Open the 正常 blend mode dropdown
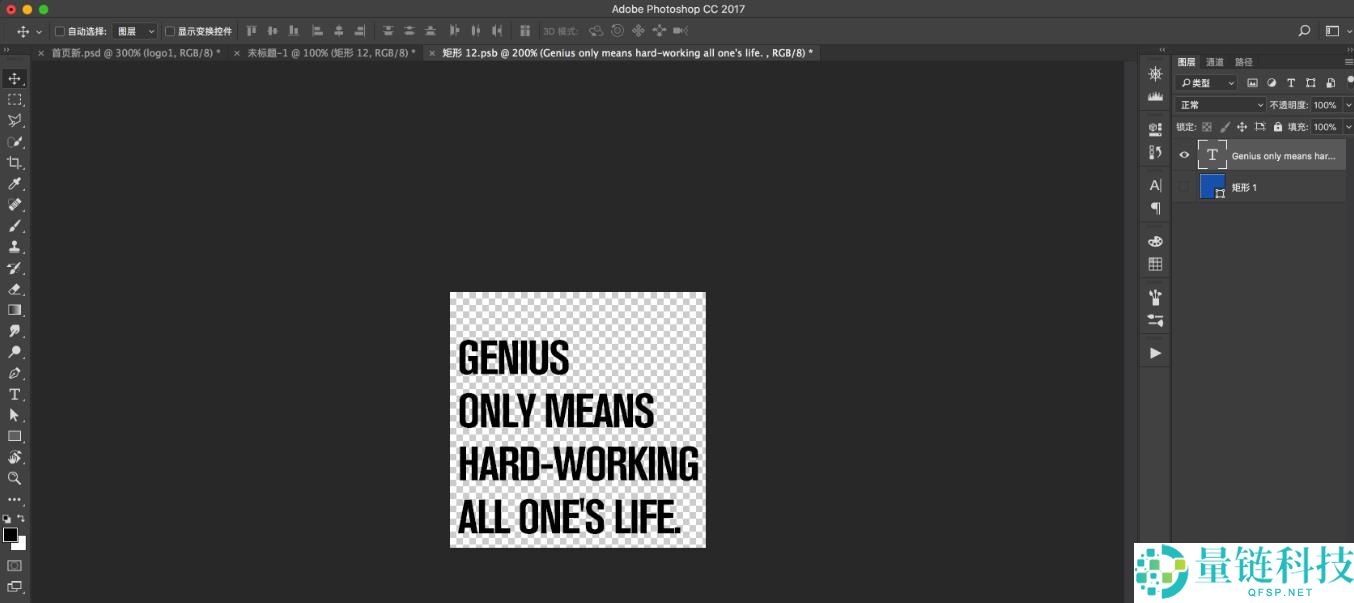The height and width of the screenshot is (603, 1354). (x=1221, y=105)
